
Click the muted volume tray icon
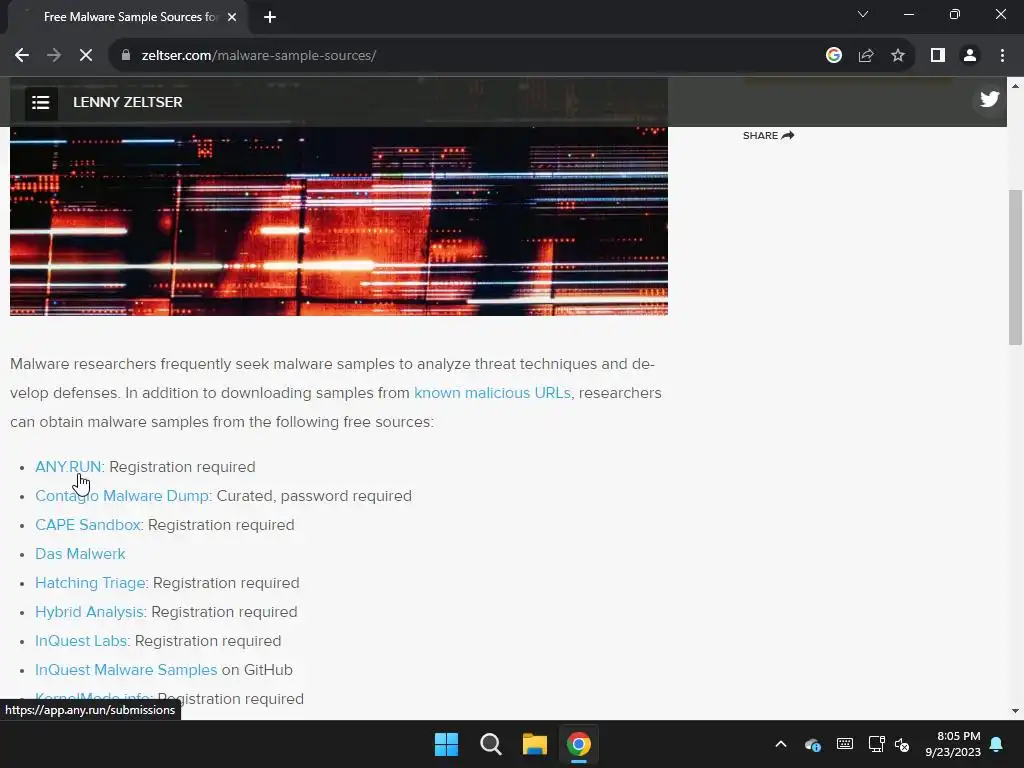click(902, 744)
